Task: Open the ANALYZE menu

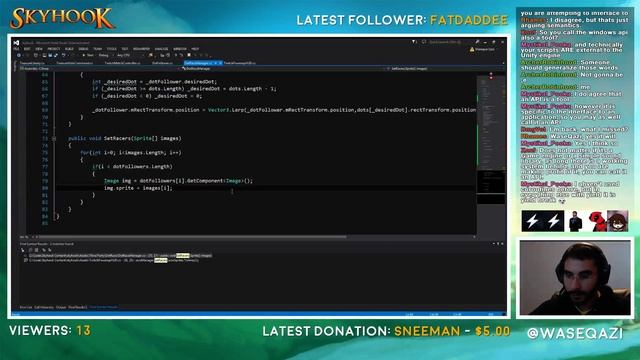Action: point(161,49)
